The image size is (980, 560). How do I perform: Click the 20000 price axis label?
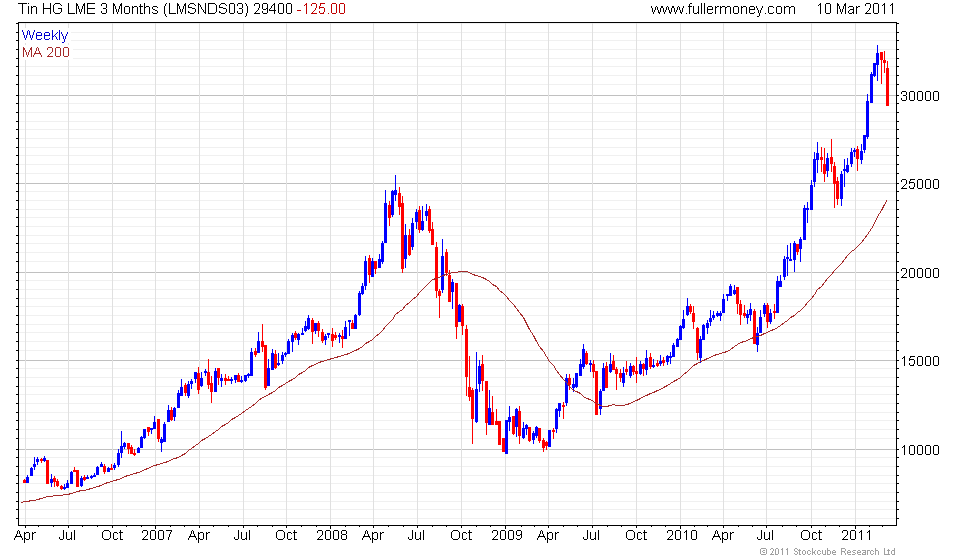(919, 273)
